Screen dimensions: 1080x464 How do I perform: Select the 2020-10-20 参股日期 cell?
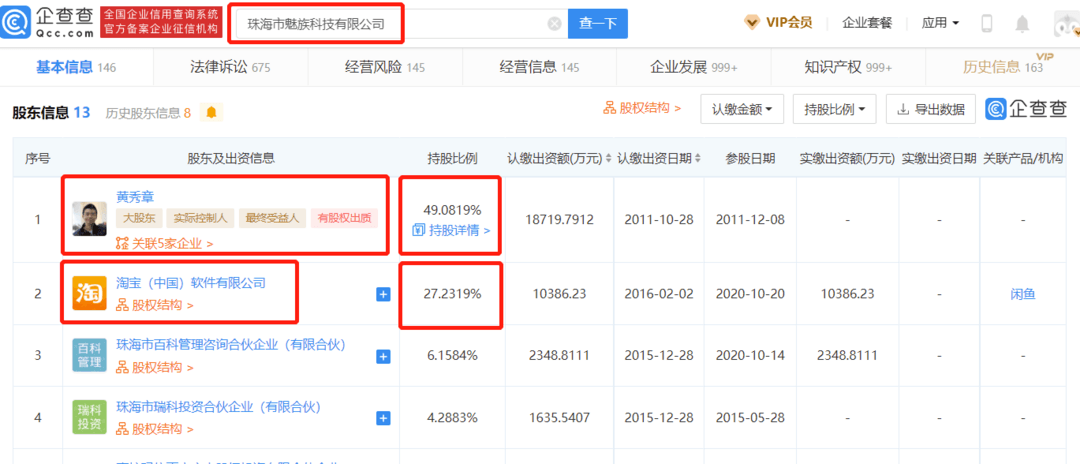749,294
